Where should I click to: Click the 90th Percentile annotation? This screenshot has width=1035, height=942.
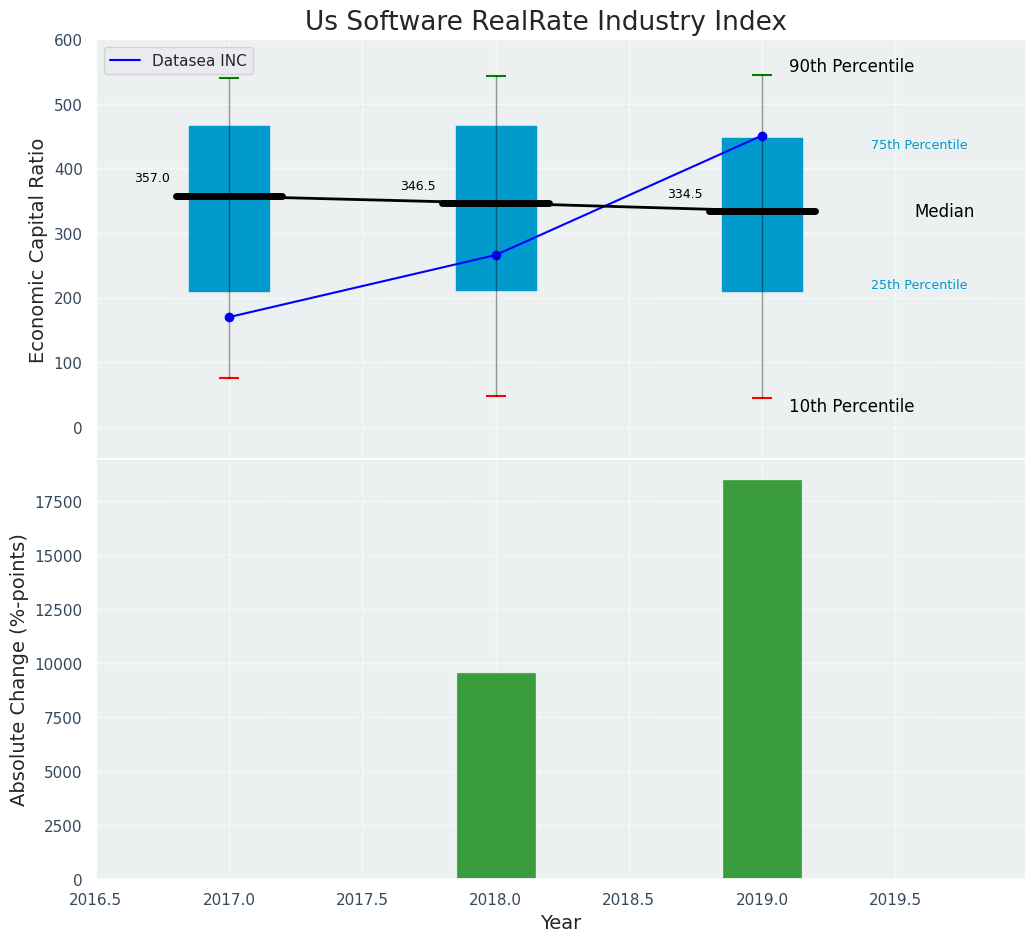point(851,67)
